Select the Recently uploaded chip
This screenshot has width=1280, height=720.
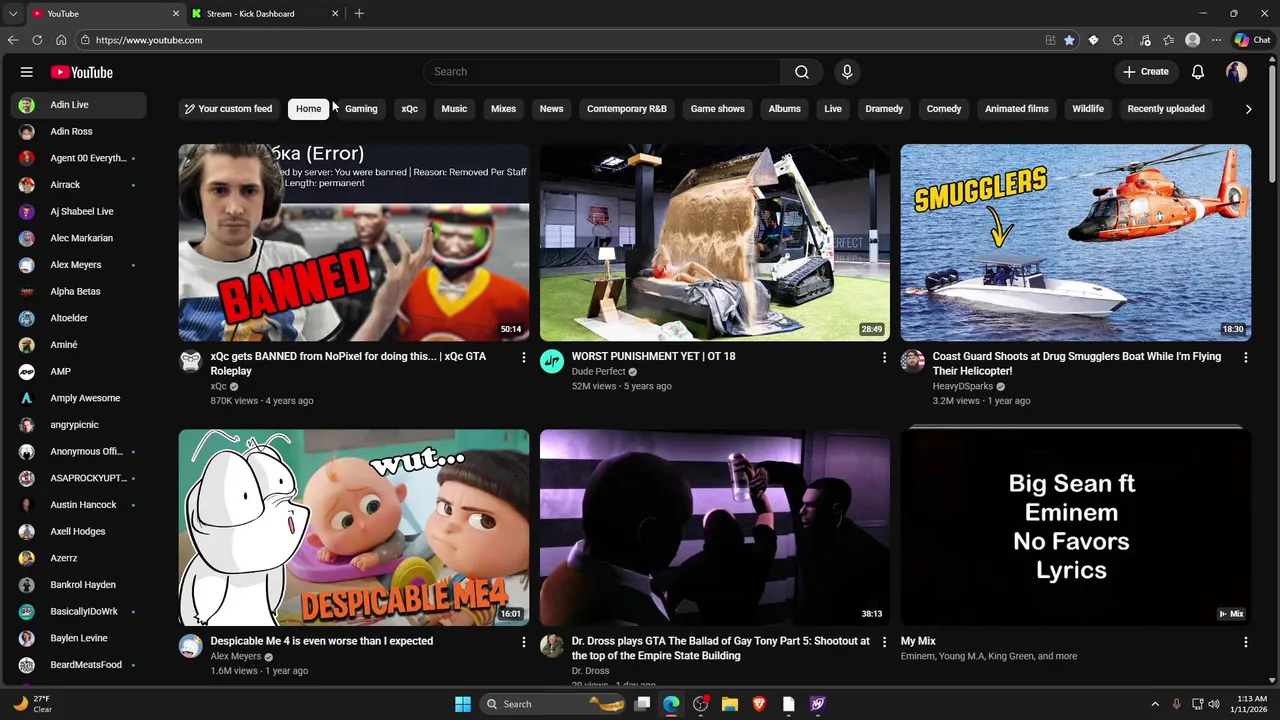point(1166,109)
